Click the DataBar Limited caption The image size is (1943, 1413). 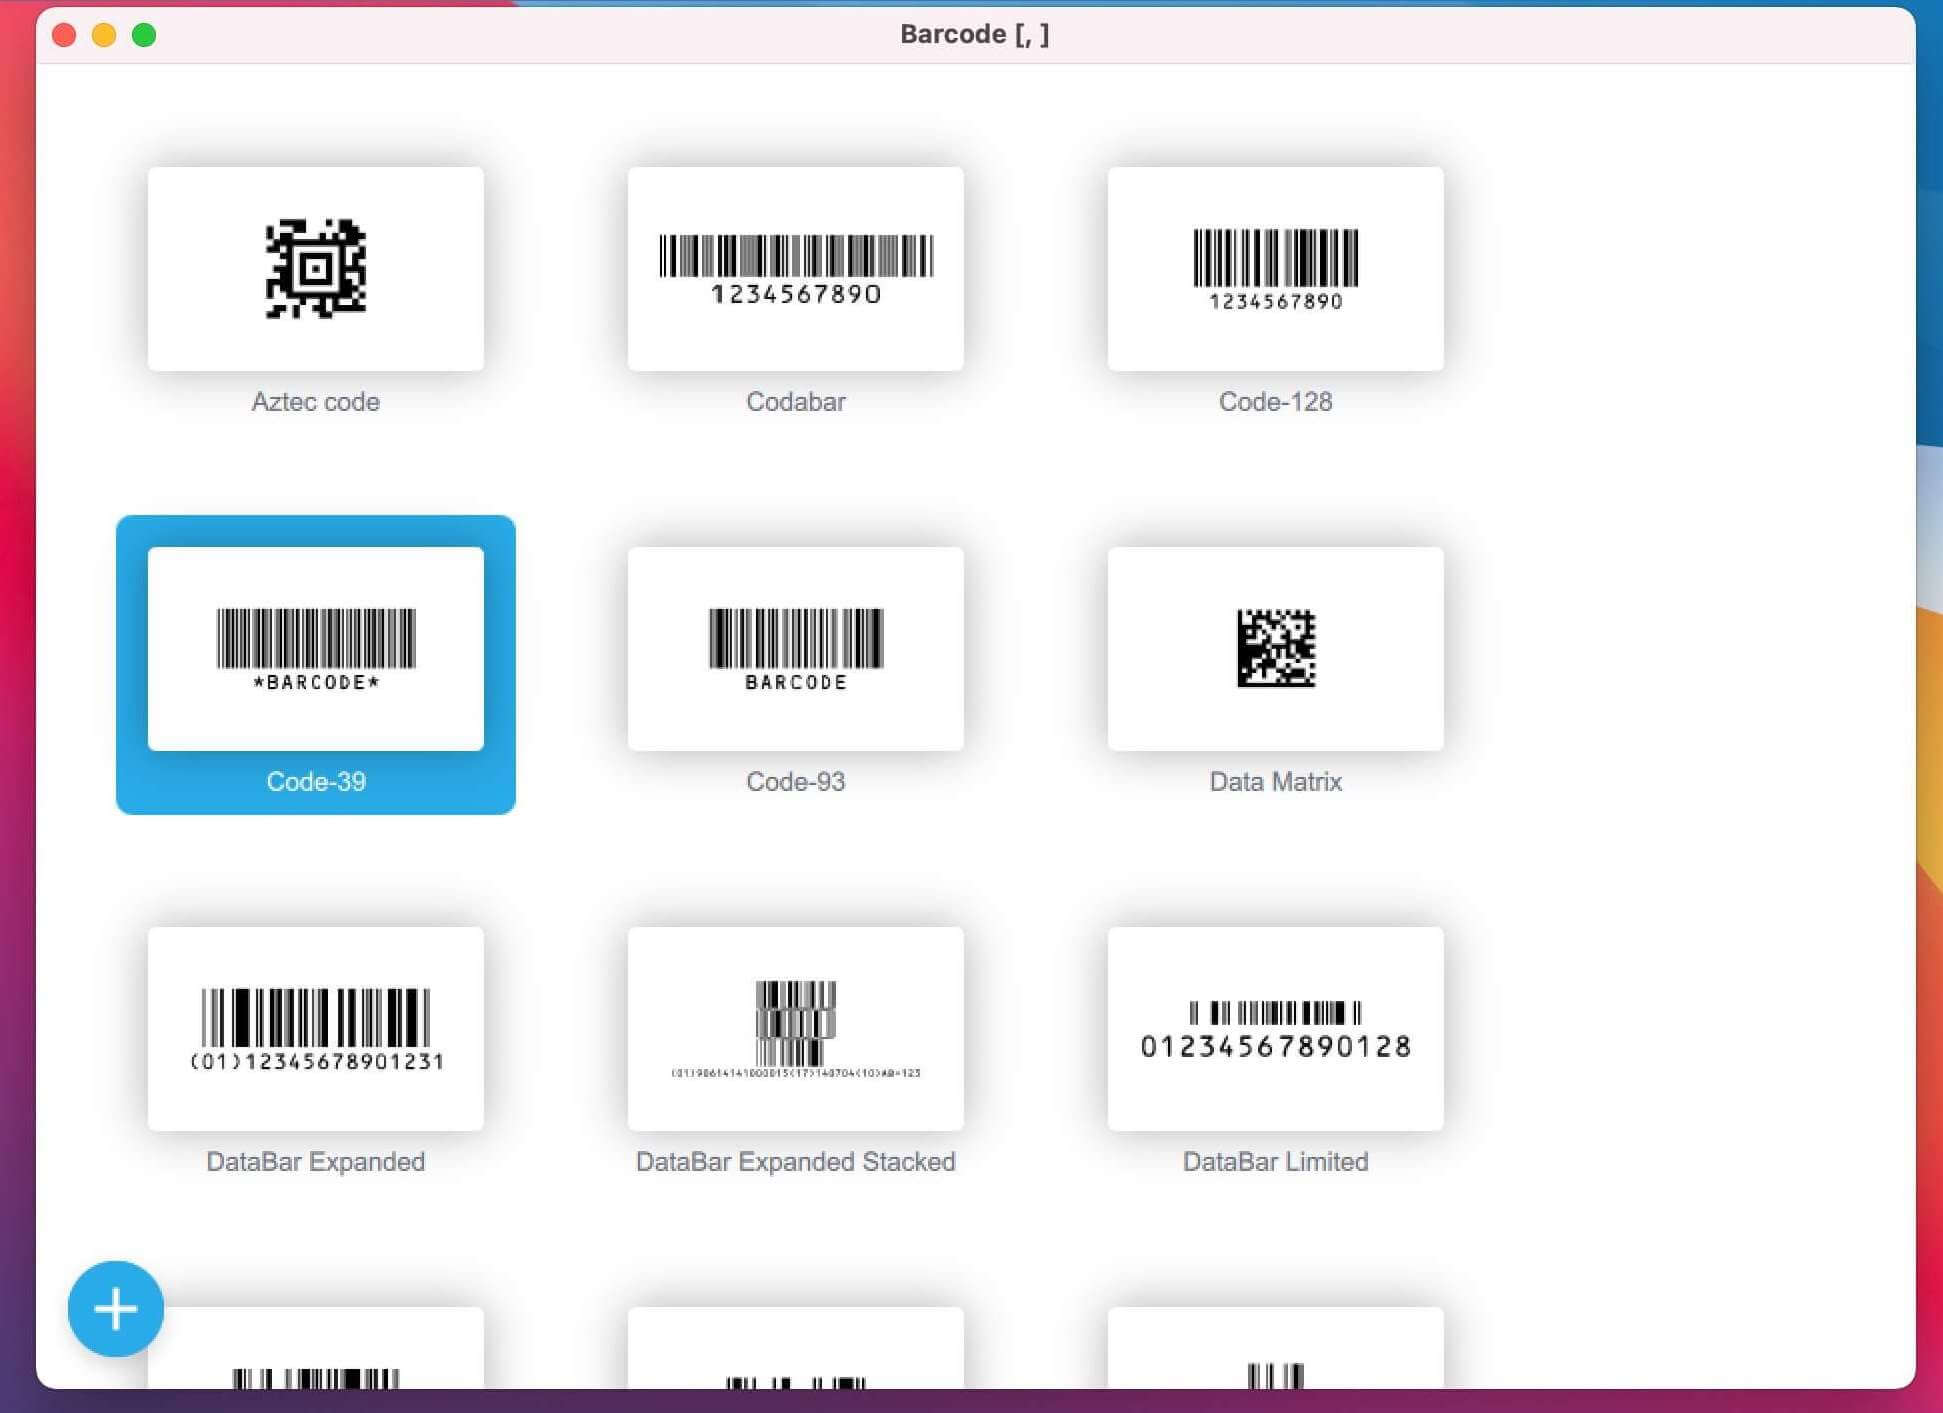tap(1275, 1162)
